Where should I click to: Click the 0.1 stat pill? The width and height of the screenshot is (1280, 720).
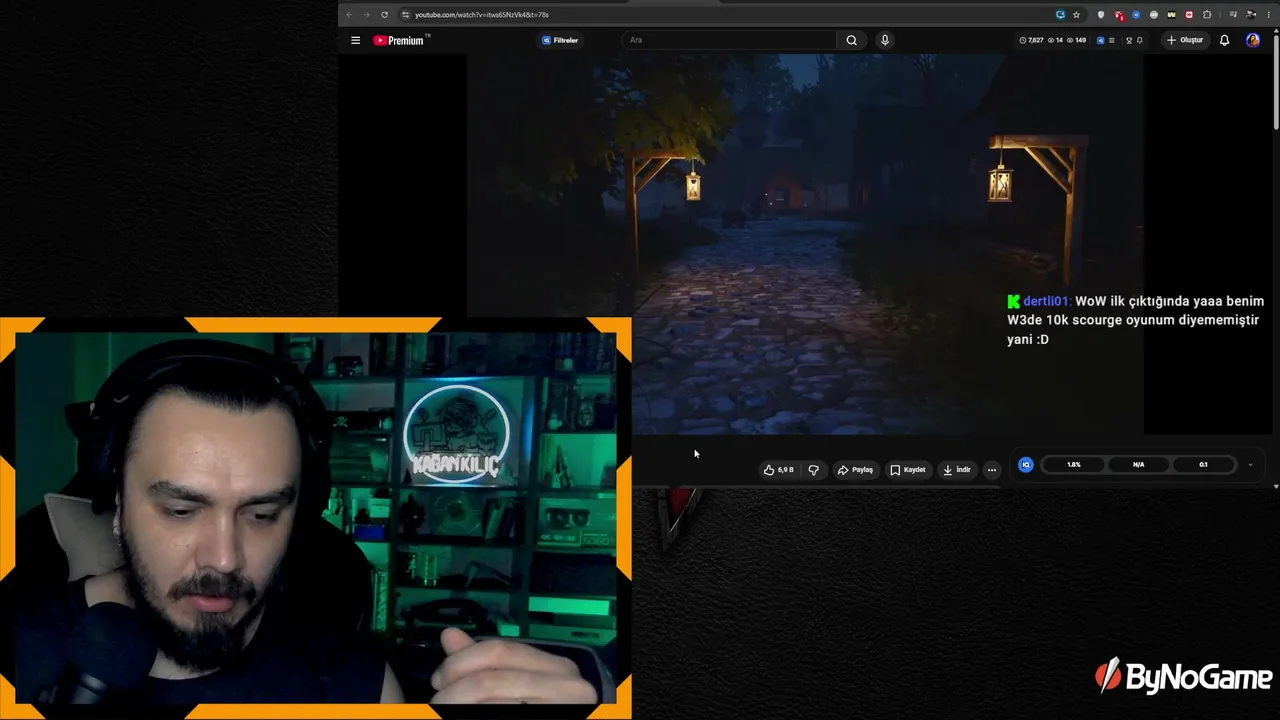click(1203, 465)
